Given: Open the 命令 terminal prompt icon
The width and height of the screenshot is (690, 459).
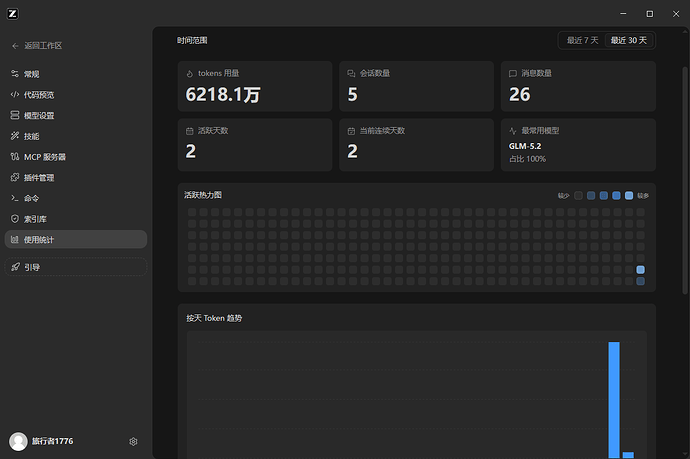Looking at the screenshot, I should [x=15, y=198].
